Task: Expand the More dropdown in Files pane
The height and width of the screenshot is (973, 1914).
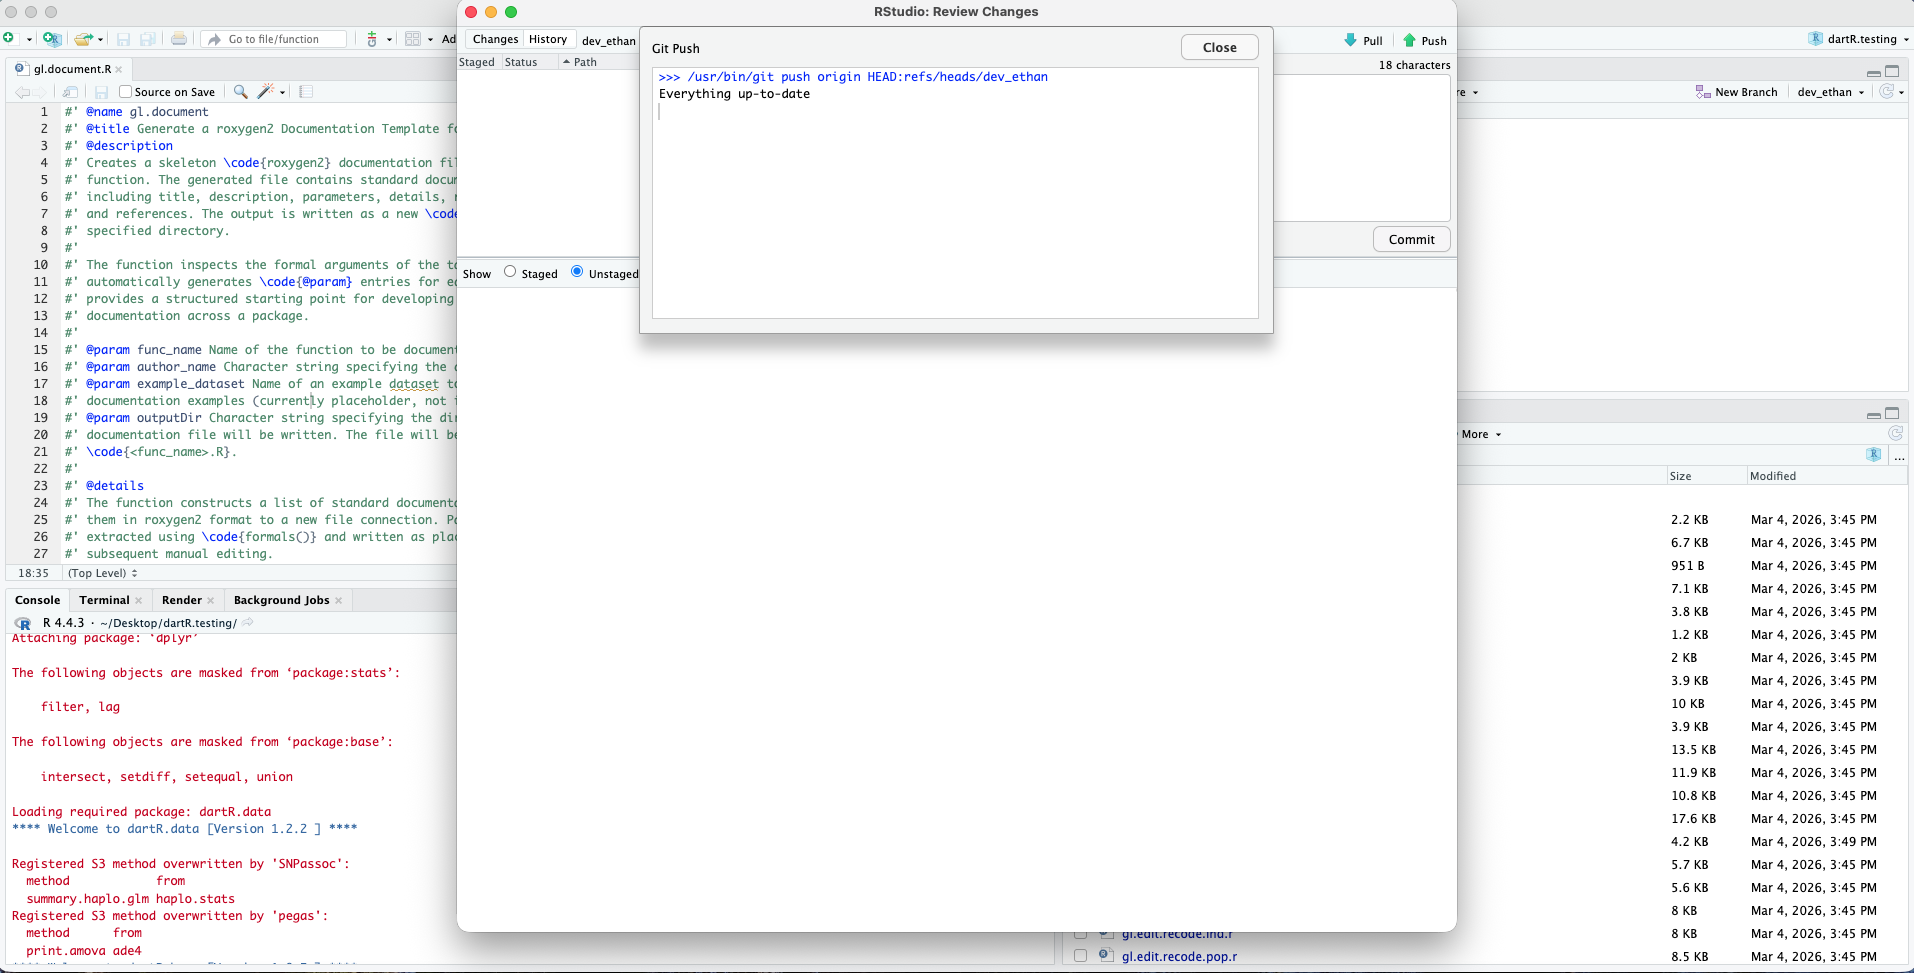Action: pyautogui.click(x=1481, y=434)
